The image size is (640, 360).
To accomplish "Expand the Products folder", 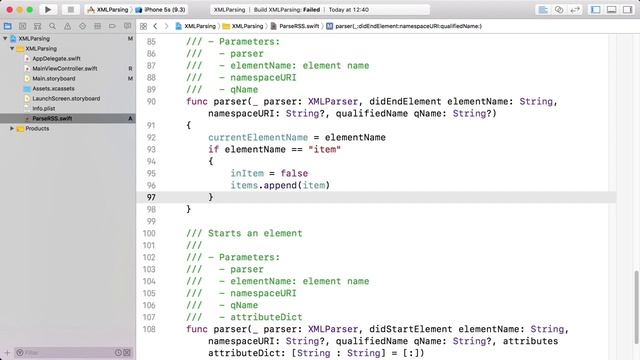I will point(12,128).
